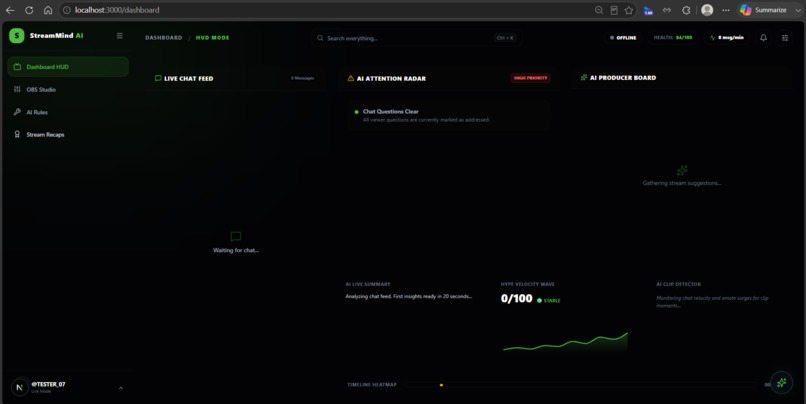Open Dashboard HUD in the sidebar

(x=68, y=67)
